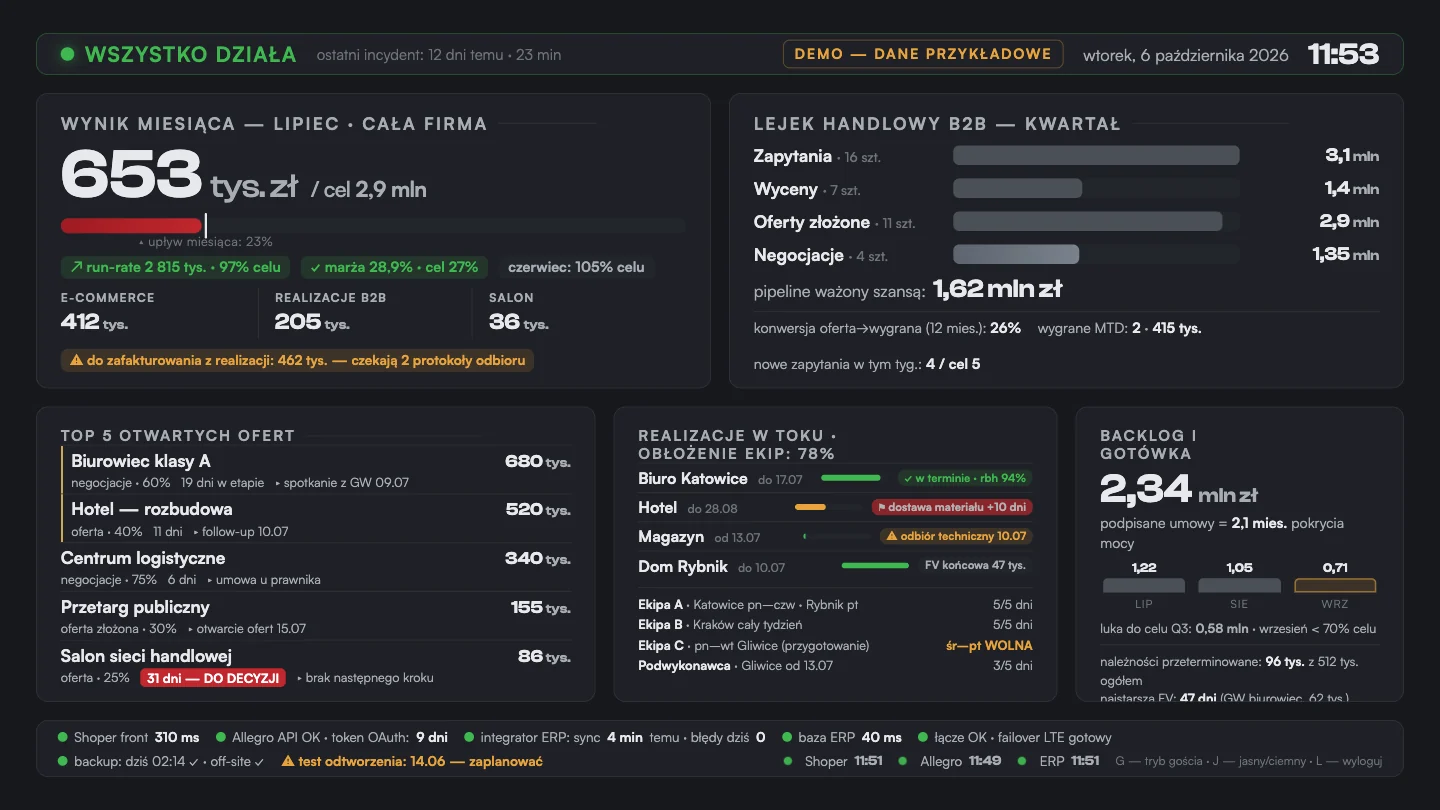The width and height of the screenshot is (1440, 810).
Task: Click the DEMO — DANE PRZYKŁADOWE badge
Action: [922, 54]
